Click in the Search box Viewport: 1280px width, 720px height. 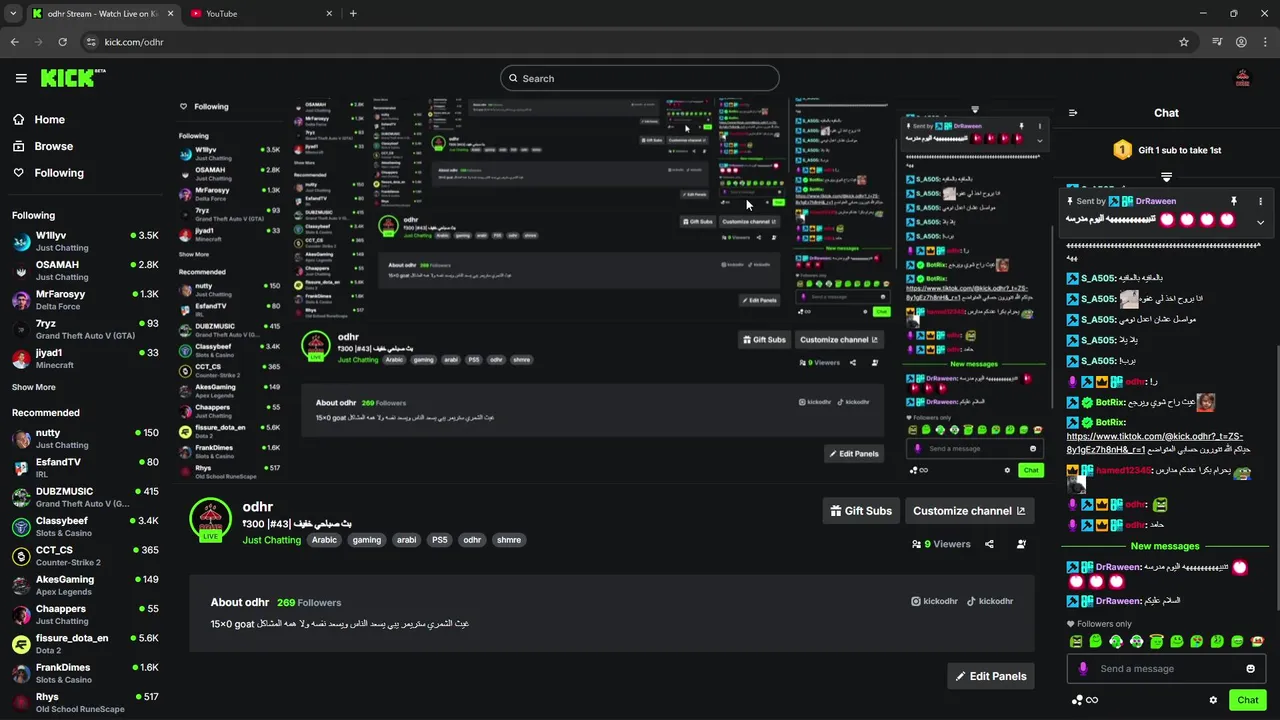coord(640,78)
